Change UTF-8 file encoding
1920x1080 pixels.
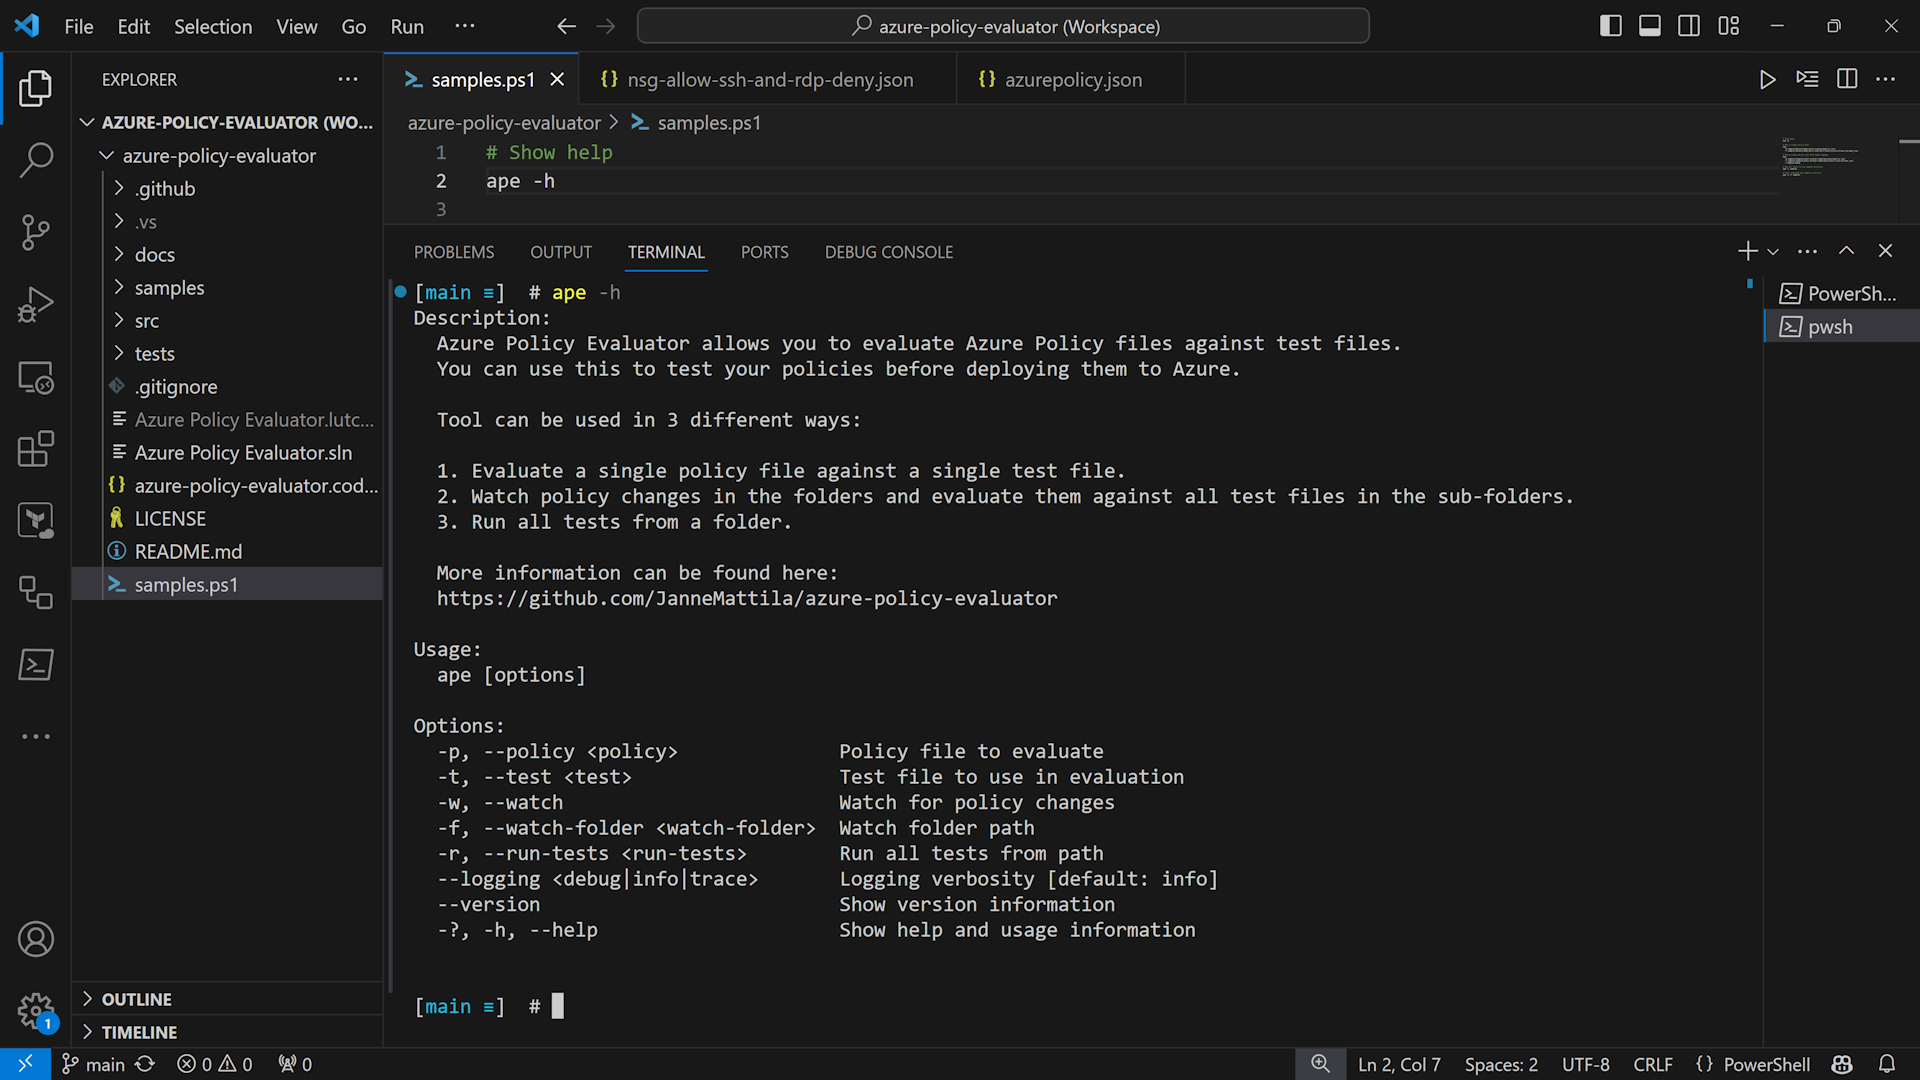coord(1586,1064)
